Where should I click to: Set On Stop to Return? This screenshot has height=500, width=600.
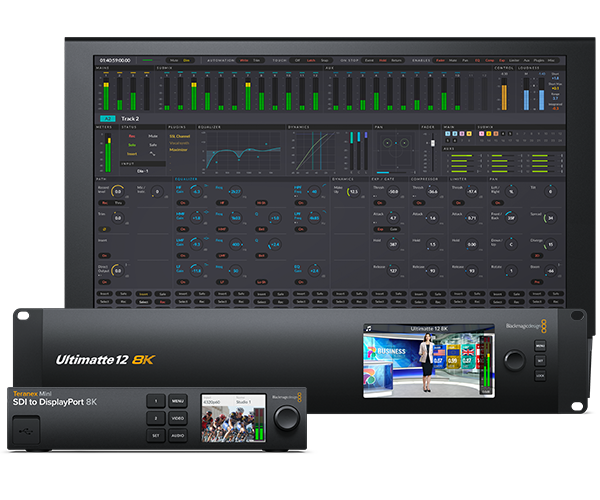coord(396,60)
